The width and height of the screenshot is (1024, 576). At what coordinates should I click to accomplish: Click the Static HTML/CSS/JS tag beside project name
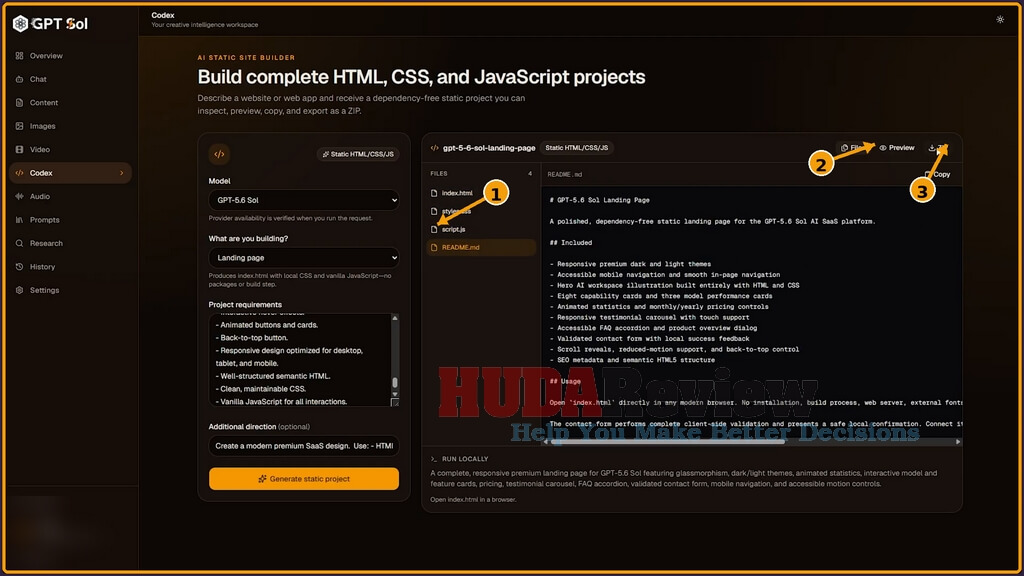(x=577, y=148)
